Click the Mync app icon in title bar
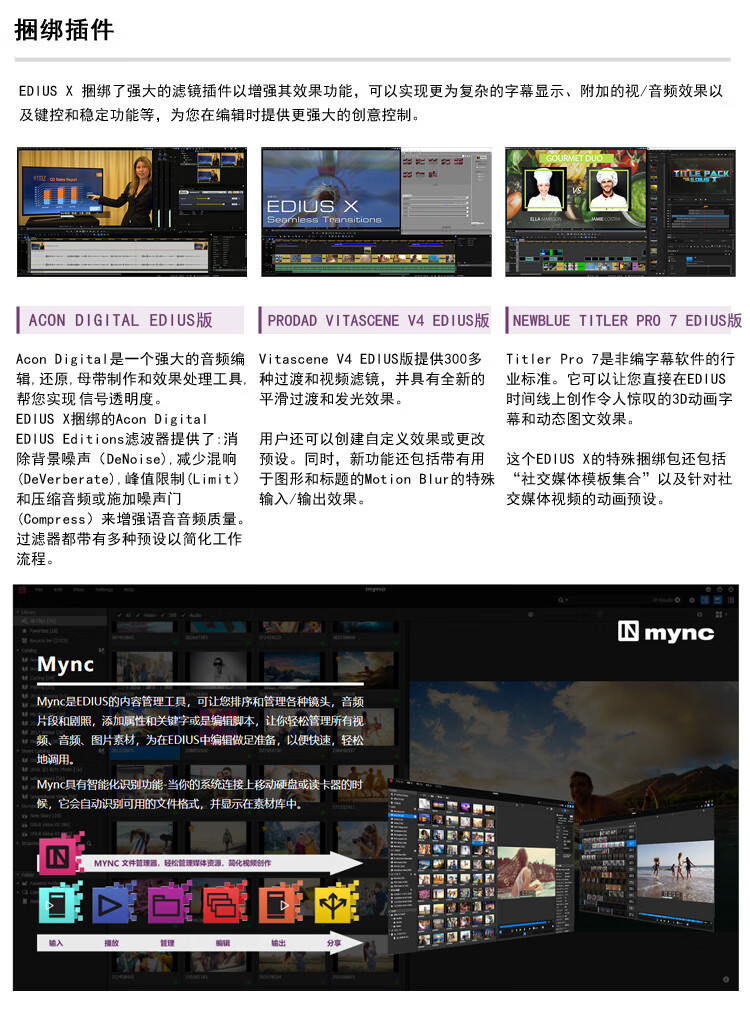This screenshot has height=1016, width=750. pos(21,590)
